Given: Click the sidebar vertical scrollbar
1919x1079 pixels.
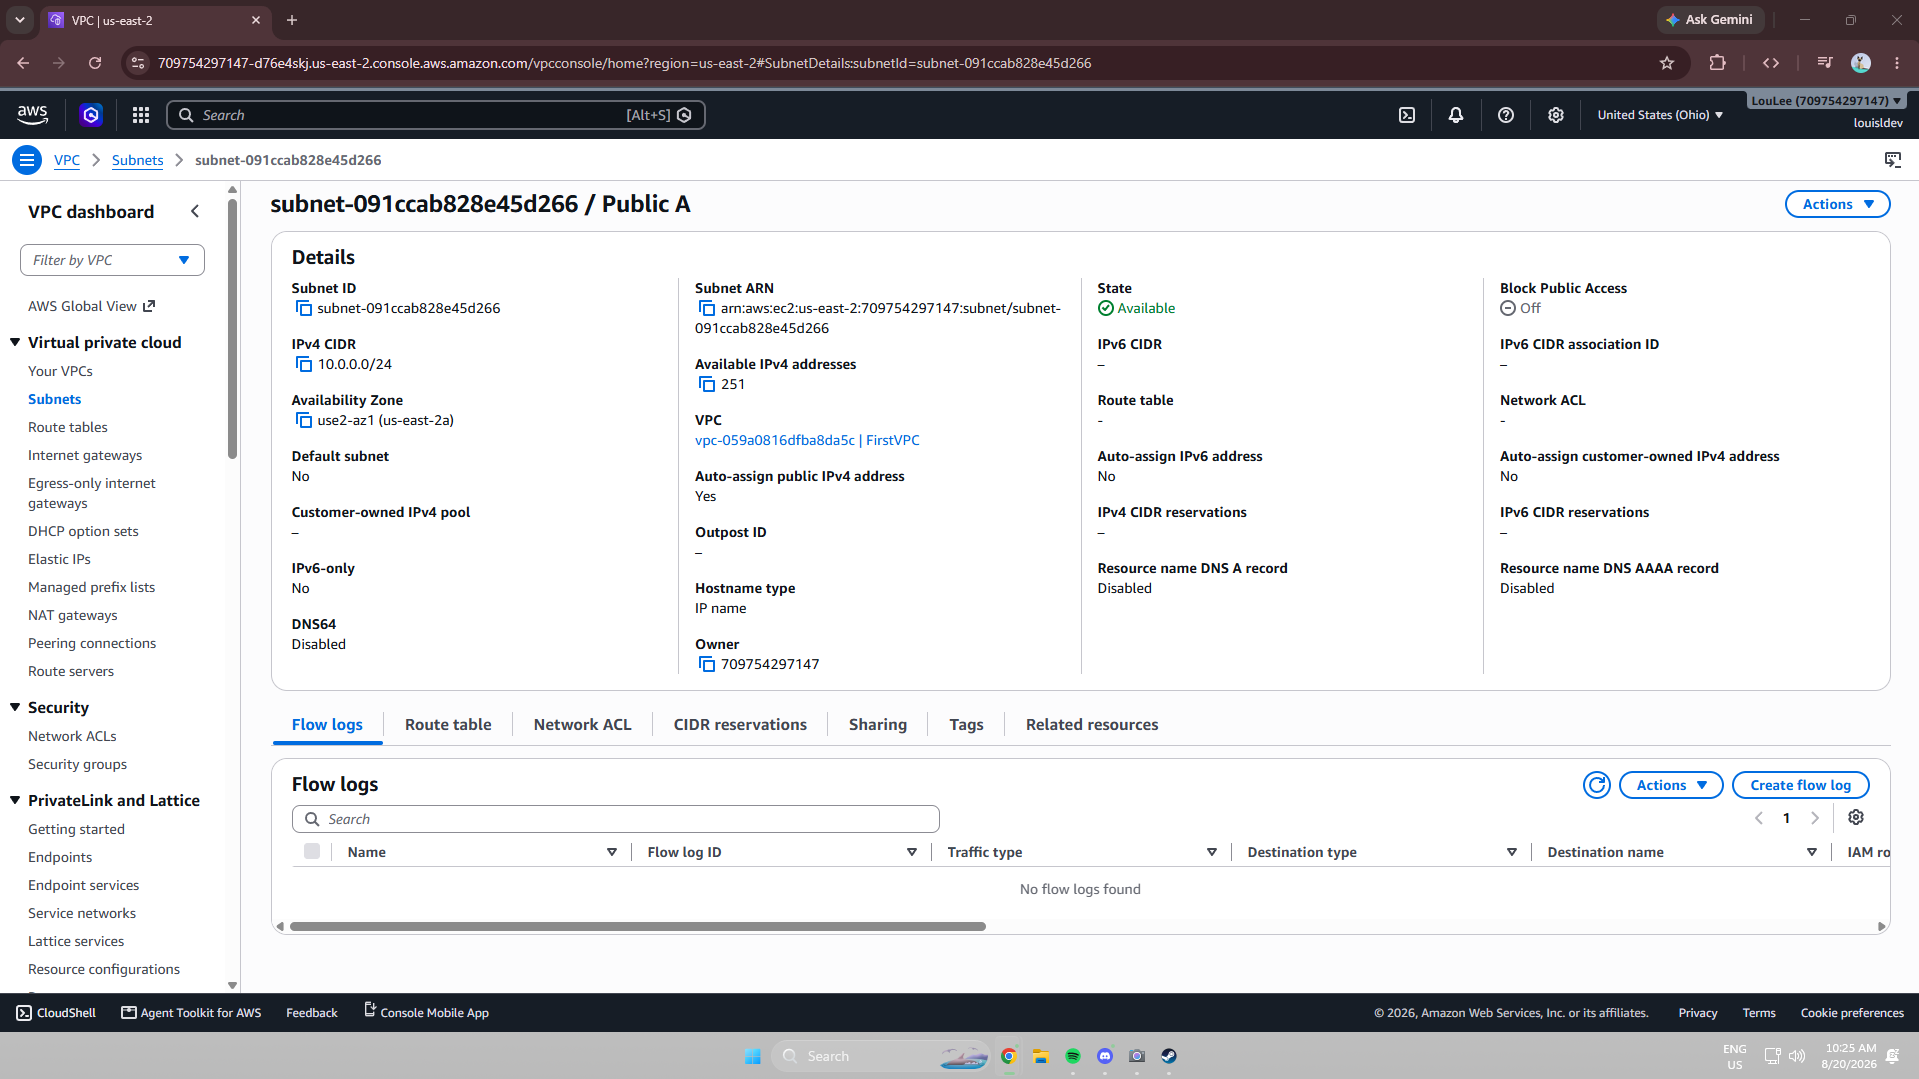Looking at the screenshot, I should click(x=233, y=330).
